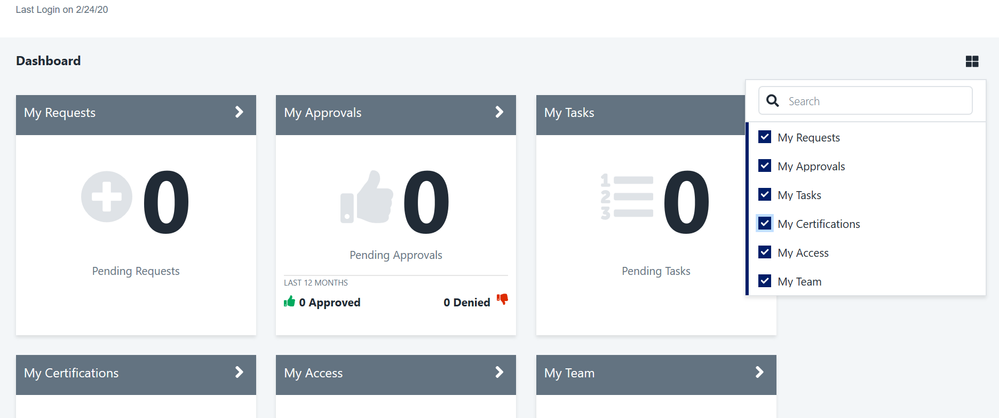Click the large thumbs-up Pending Approvals icon
The width and height of the screenshot is (999, 418).
point(365,198)
